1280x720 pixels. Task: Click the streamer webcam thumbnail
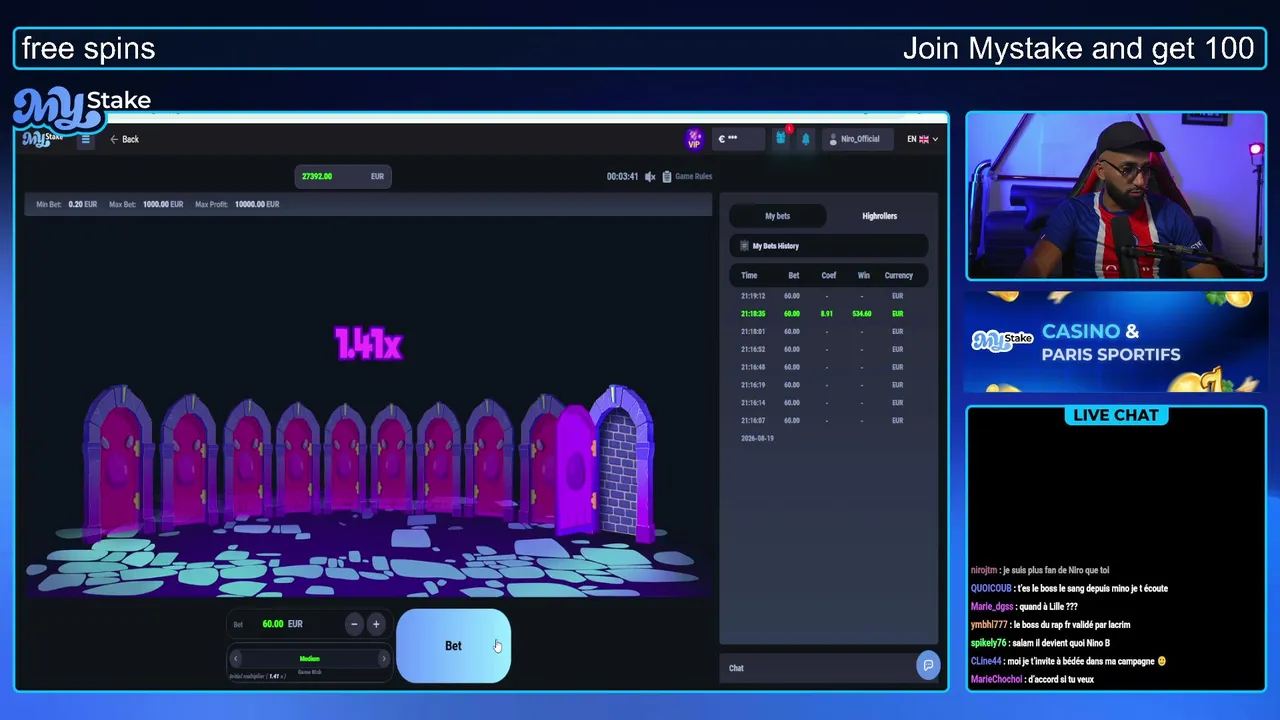[1116, 196]
